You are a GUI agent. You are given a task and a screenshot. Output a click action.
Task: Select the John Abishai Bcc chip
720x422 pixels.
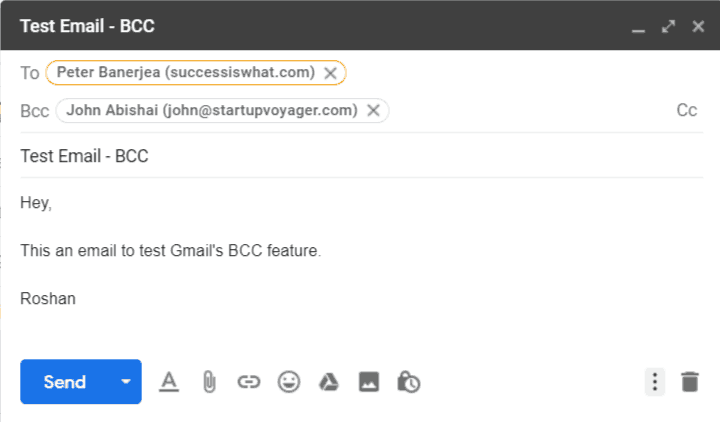(x=211, y=110)
